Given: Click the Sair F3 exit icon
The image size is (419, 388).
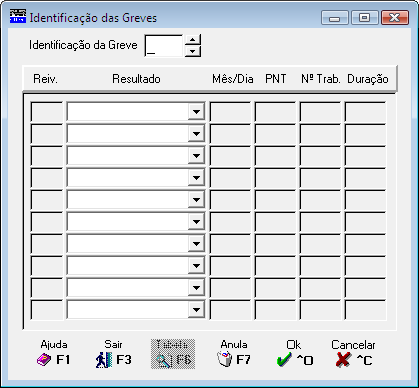Looking at the screenshot, I should 104,360.
